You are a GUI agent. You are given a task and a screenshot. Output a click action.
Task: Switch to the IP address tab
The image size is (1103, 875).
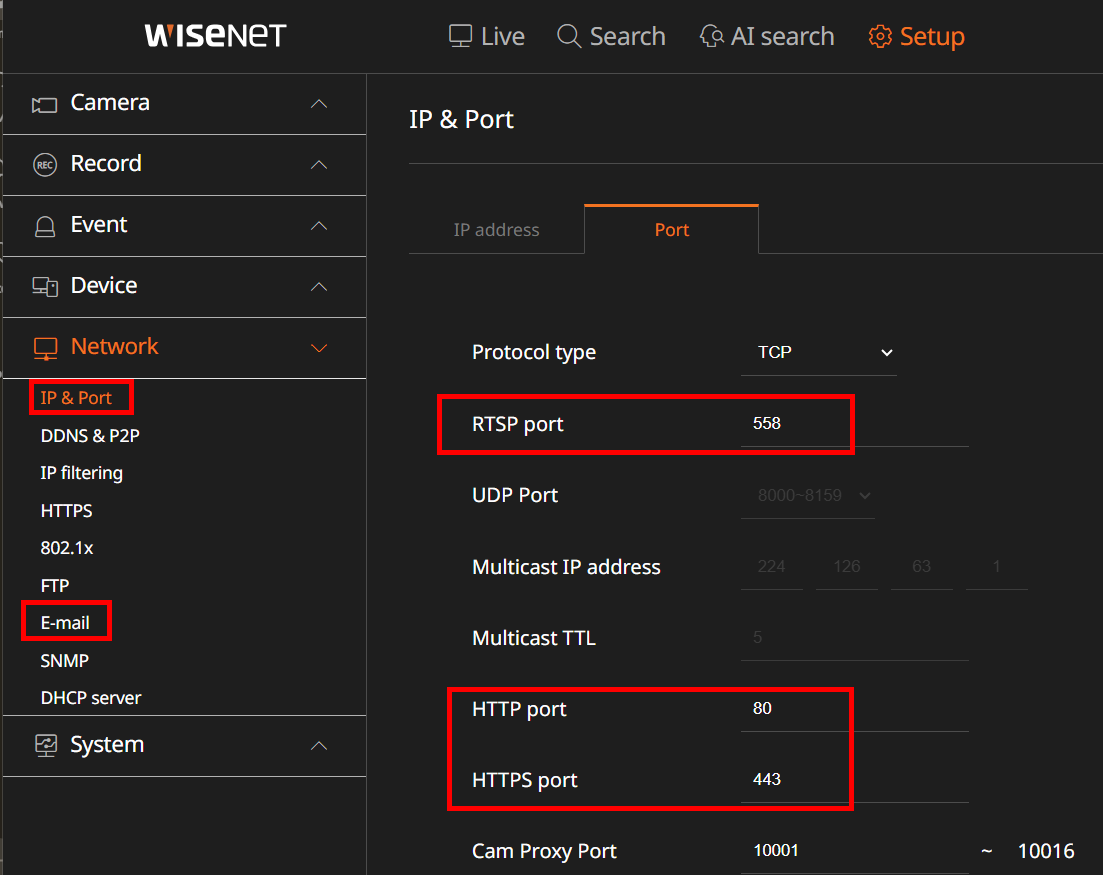(496, 230)
